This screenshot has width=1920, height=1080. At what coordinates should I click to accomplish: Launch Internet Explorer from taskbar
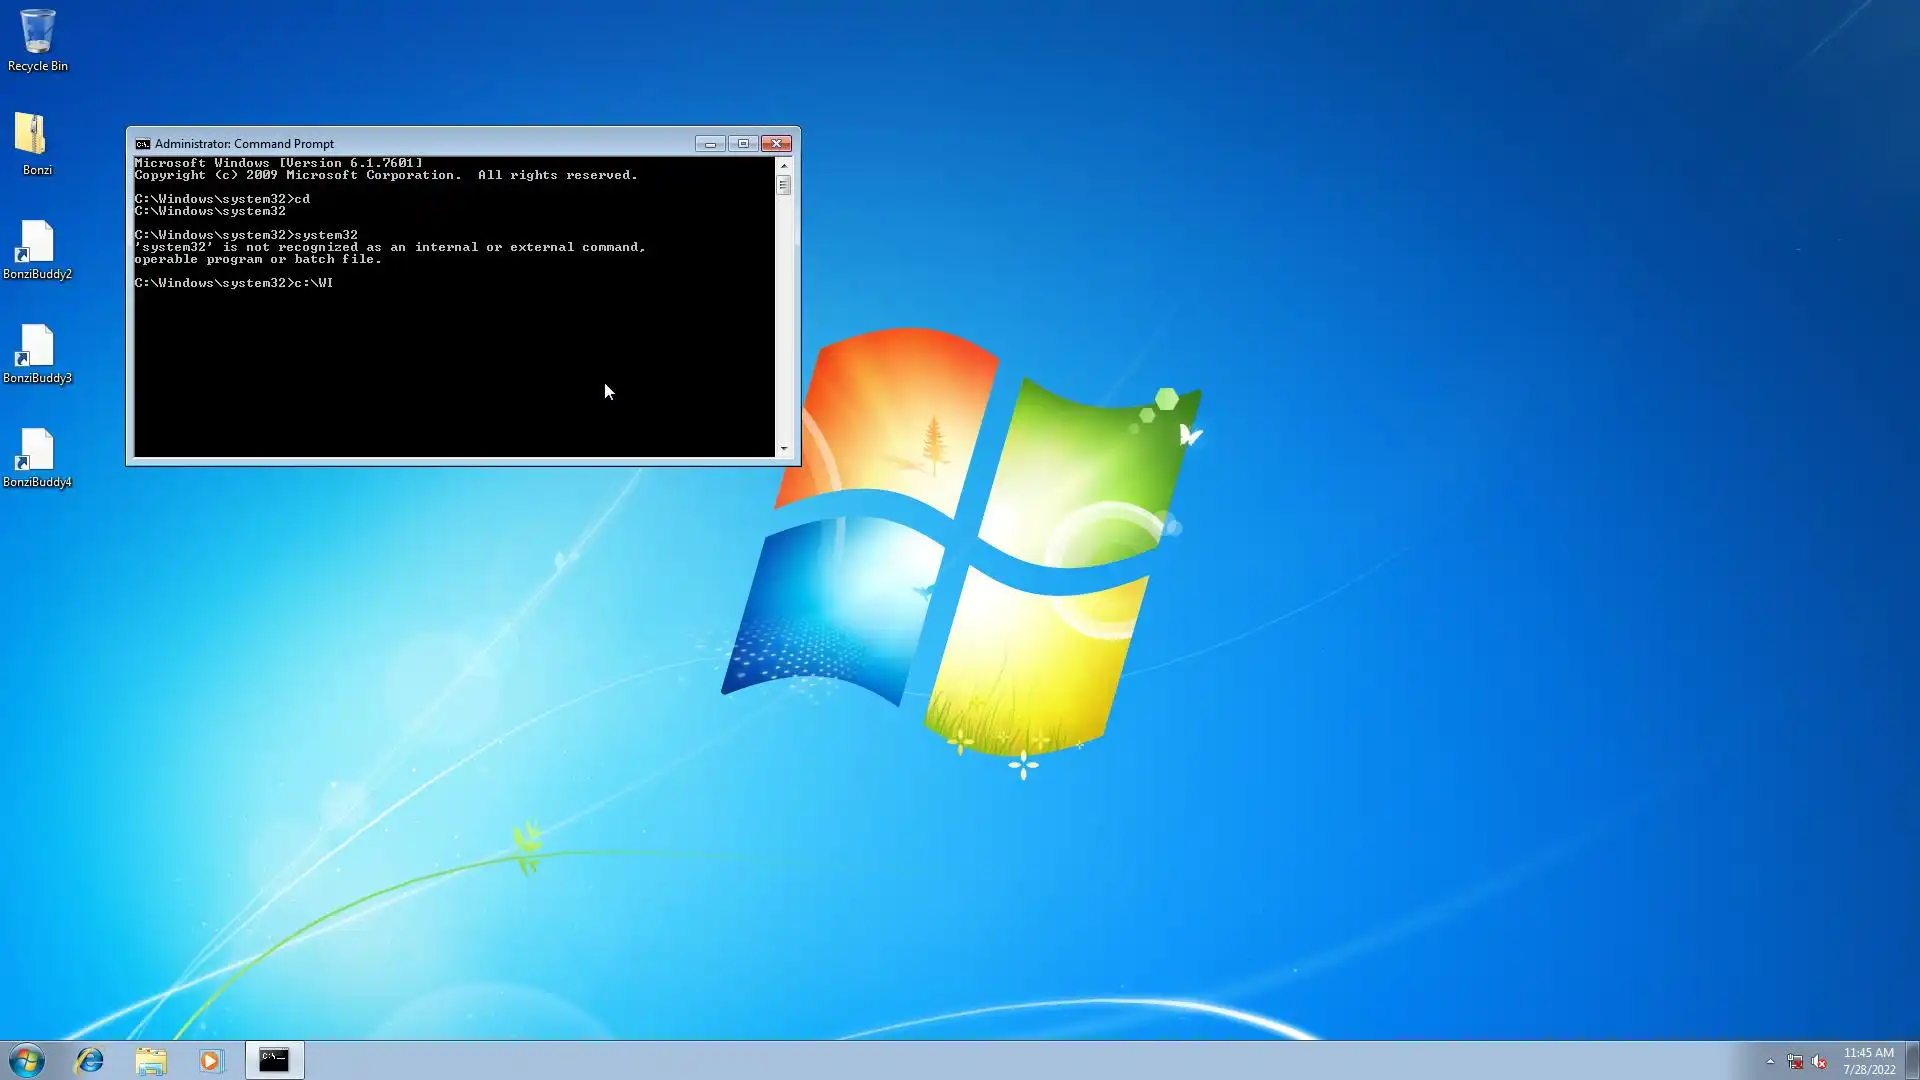pos(90,1060)
